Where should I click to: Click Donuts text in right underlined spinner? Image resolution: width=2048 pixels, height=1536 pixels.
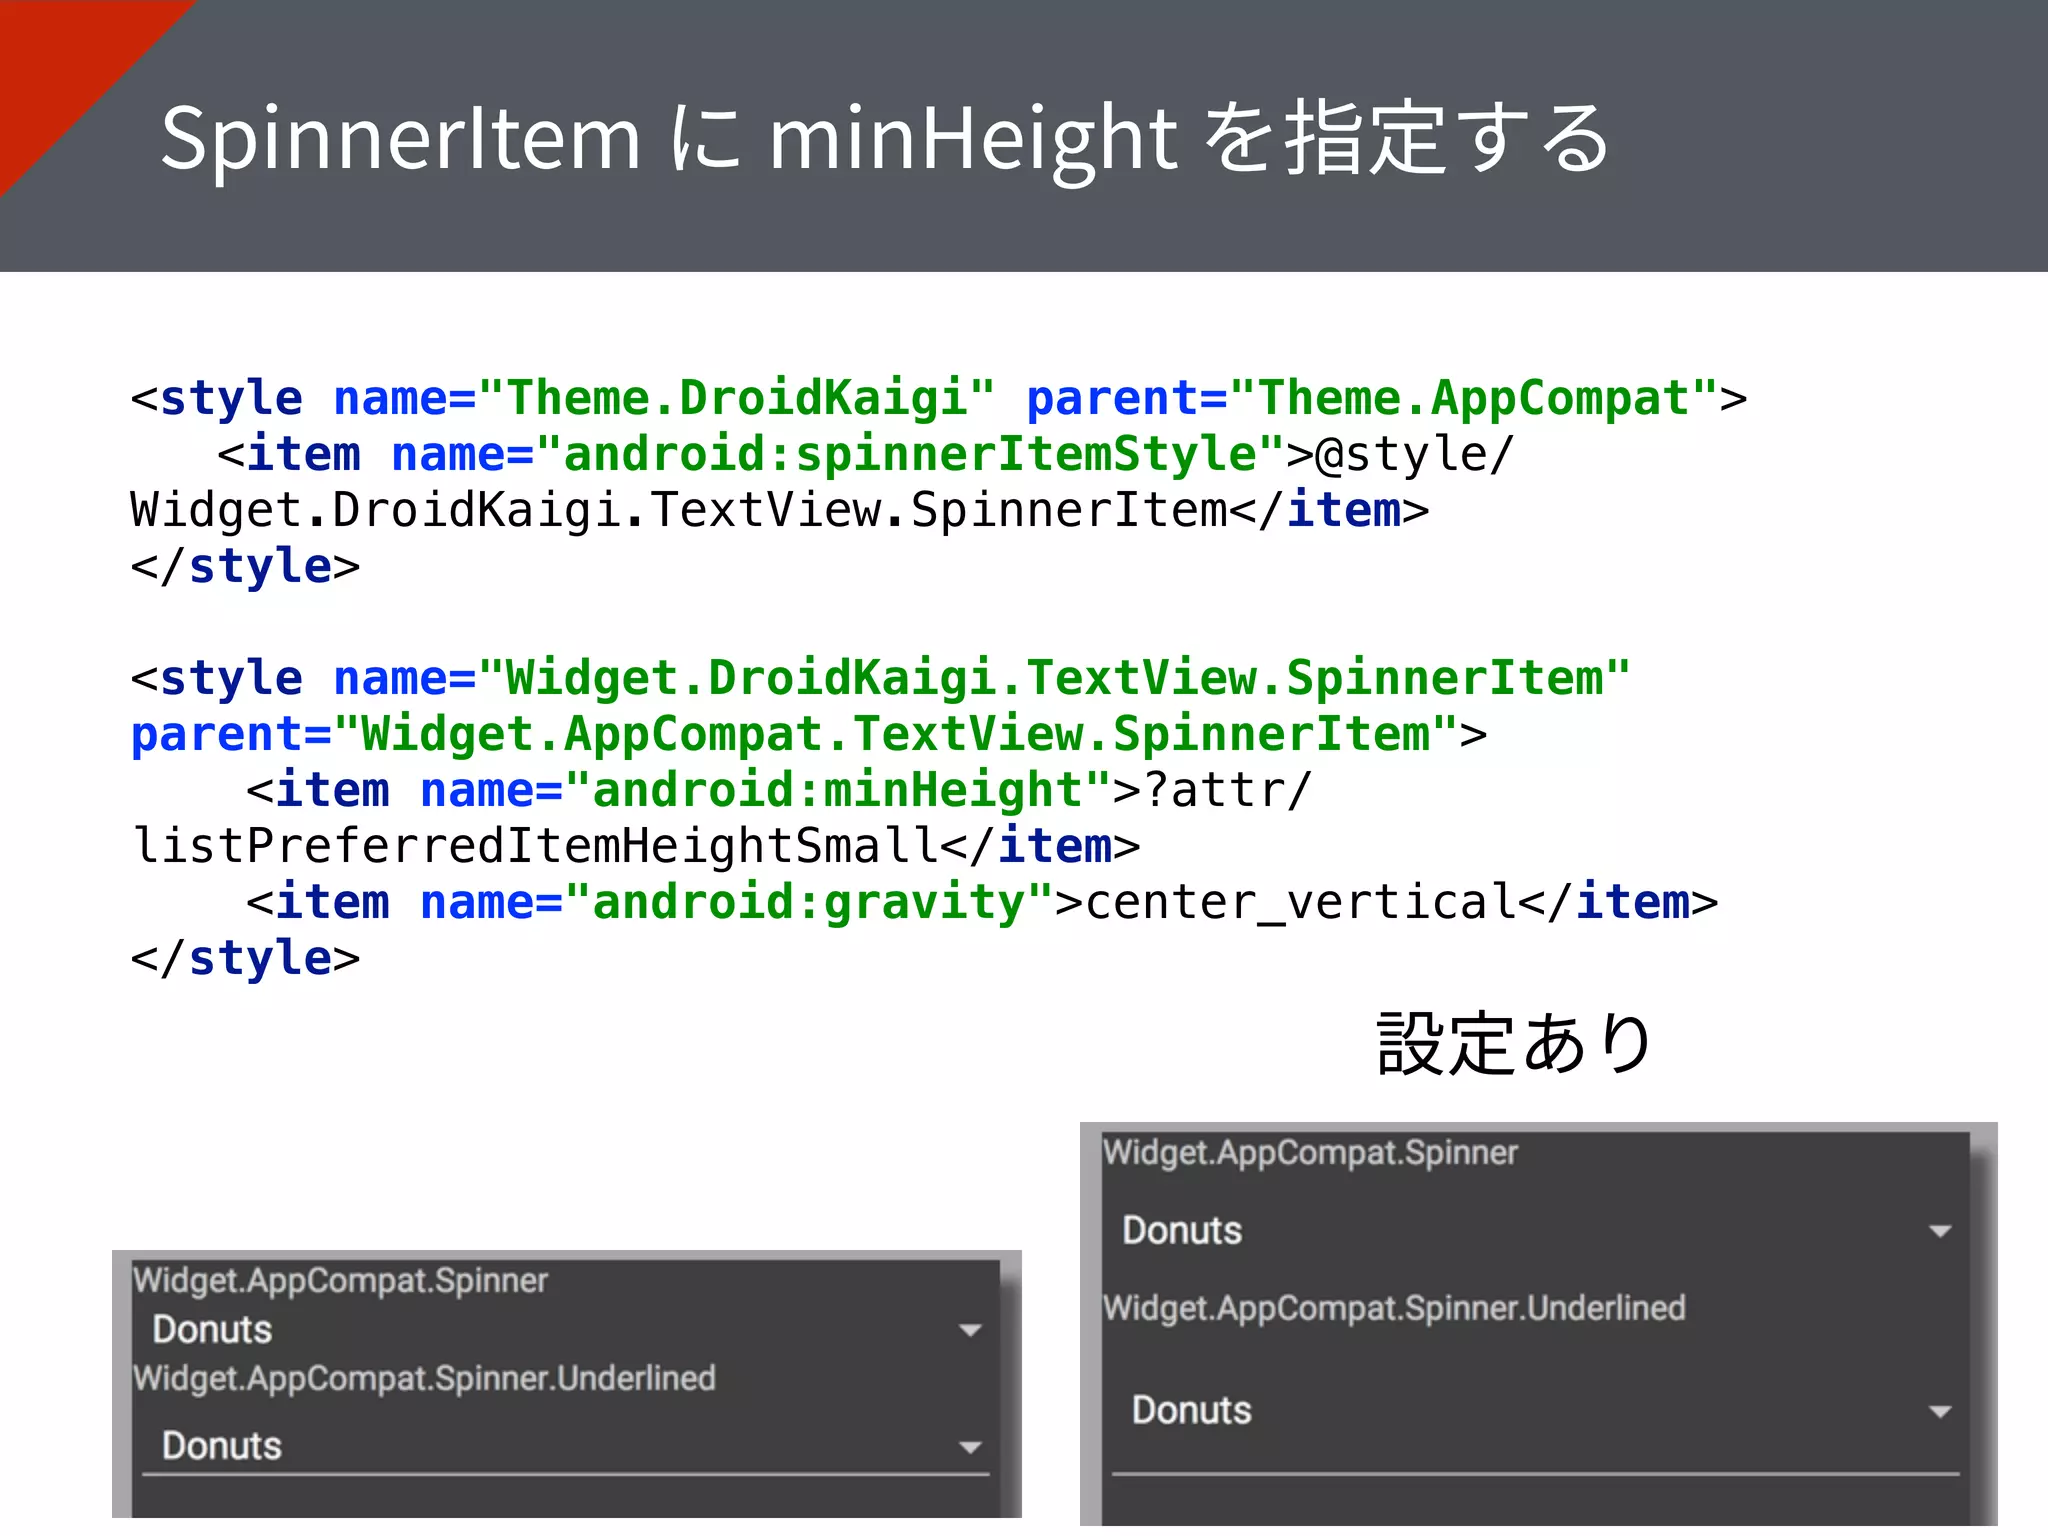1192,1411
